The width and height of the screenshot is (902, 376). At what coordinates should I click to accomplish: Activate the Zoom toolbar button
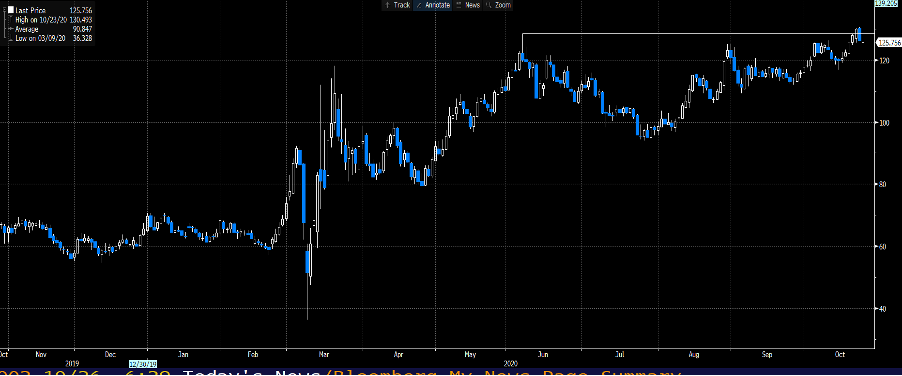tap(498, 5)
